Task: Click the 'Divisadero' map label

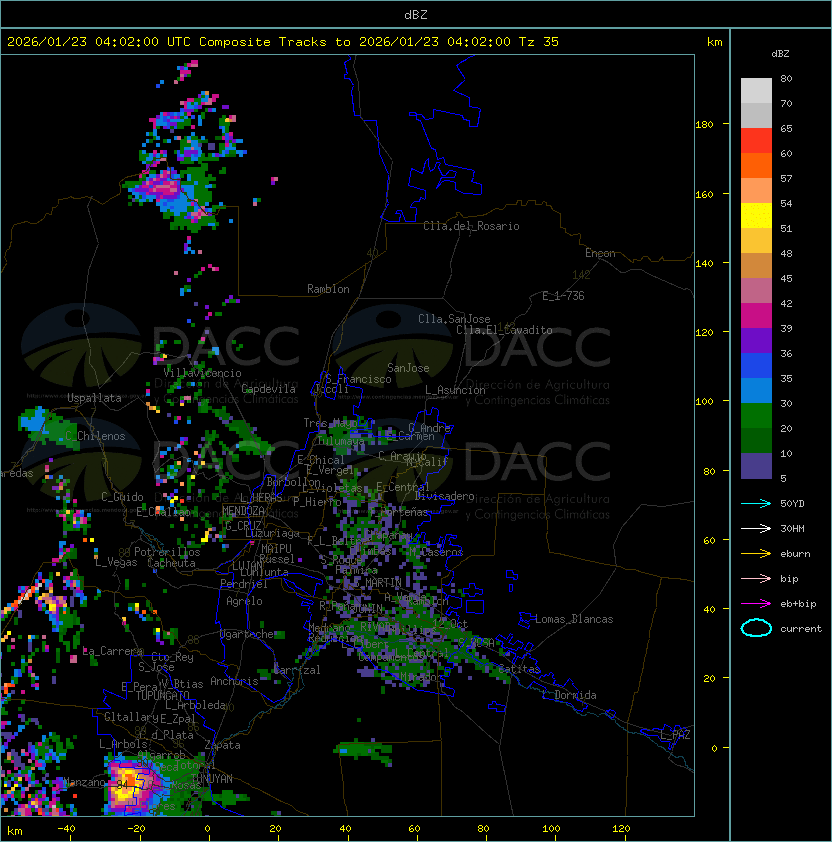Action: click(444, 496)
